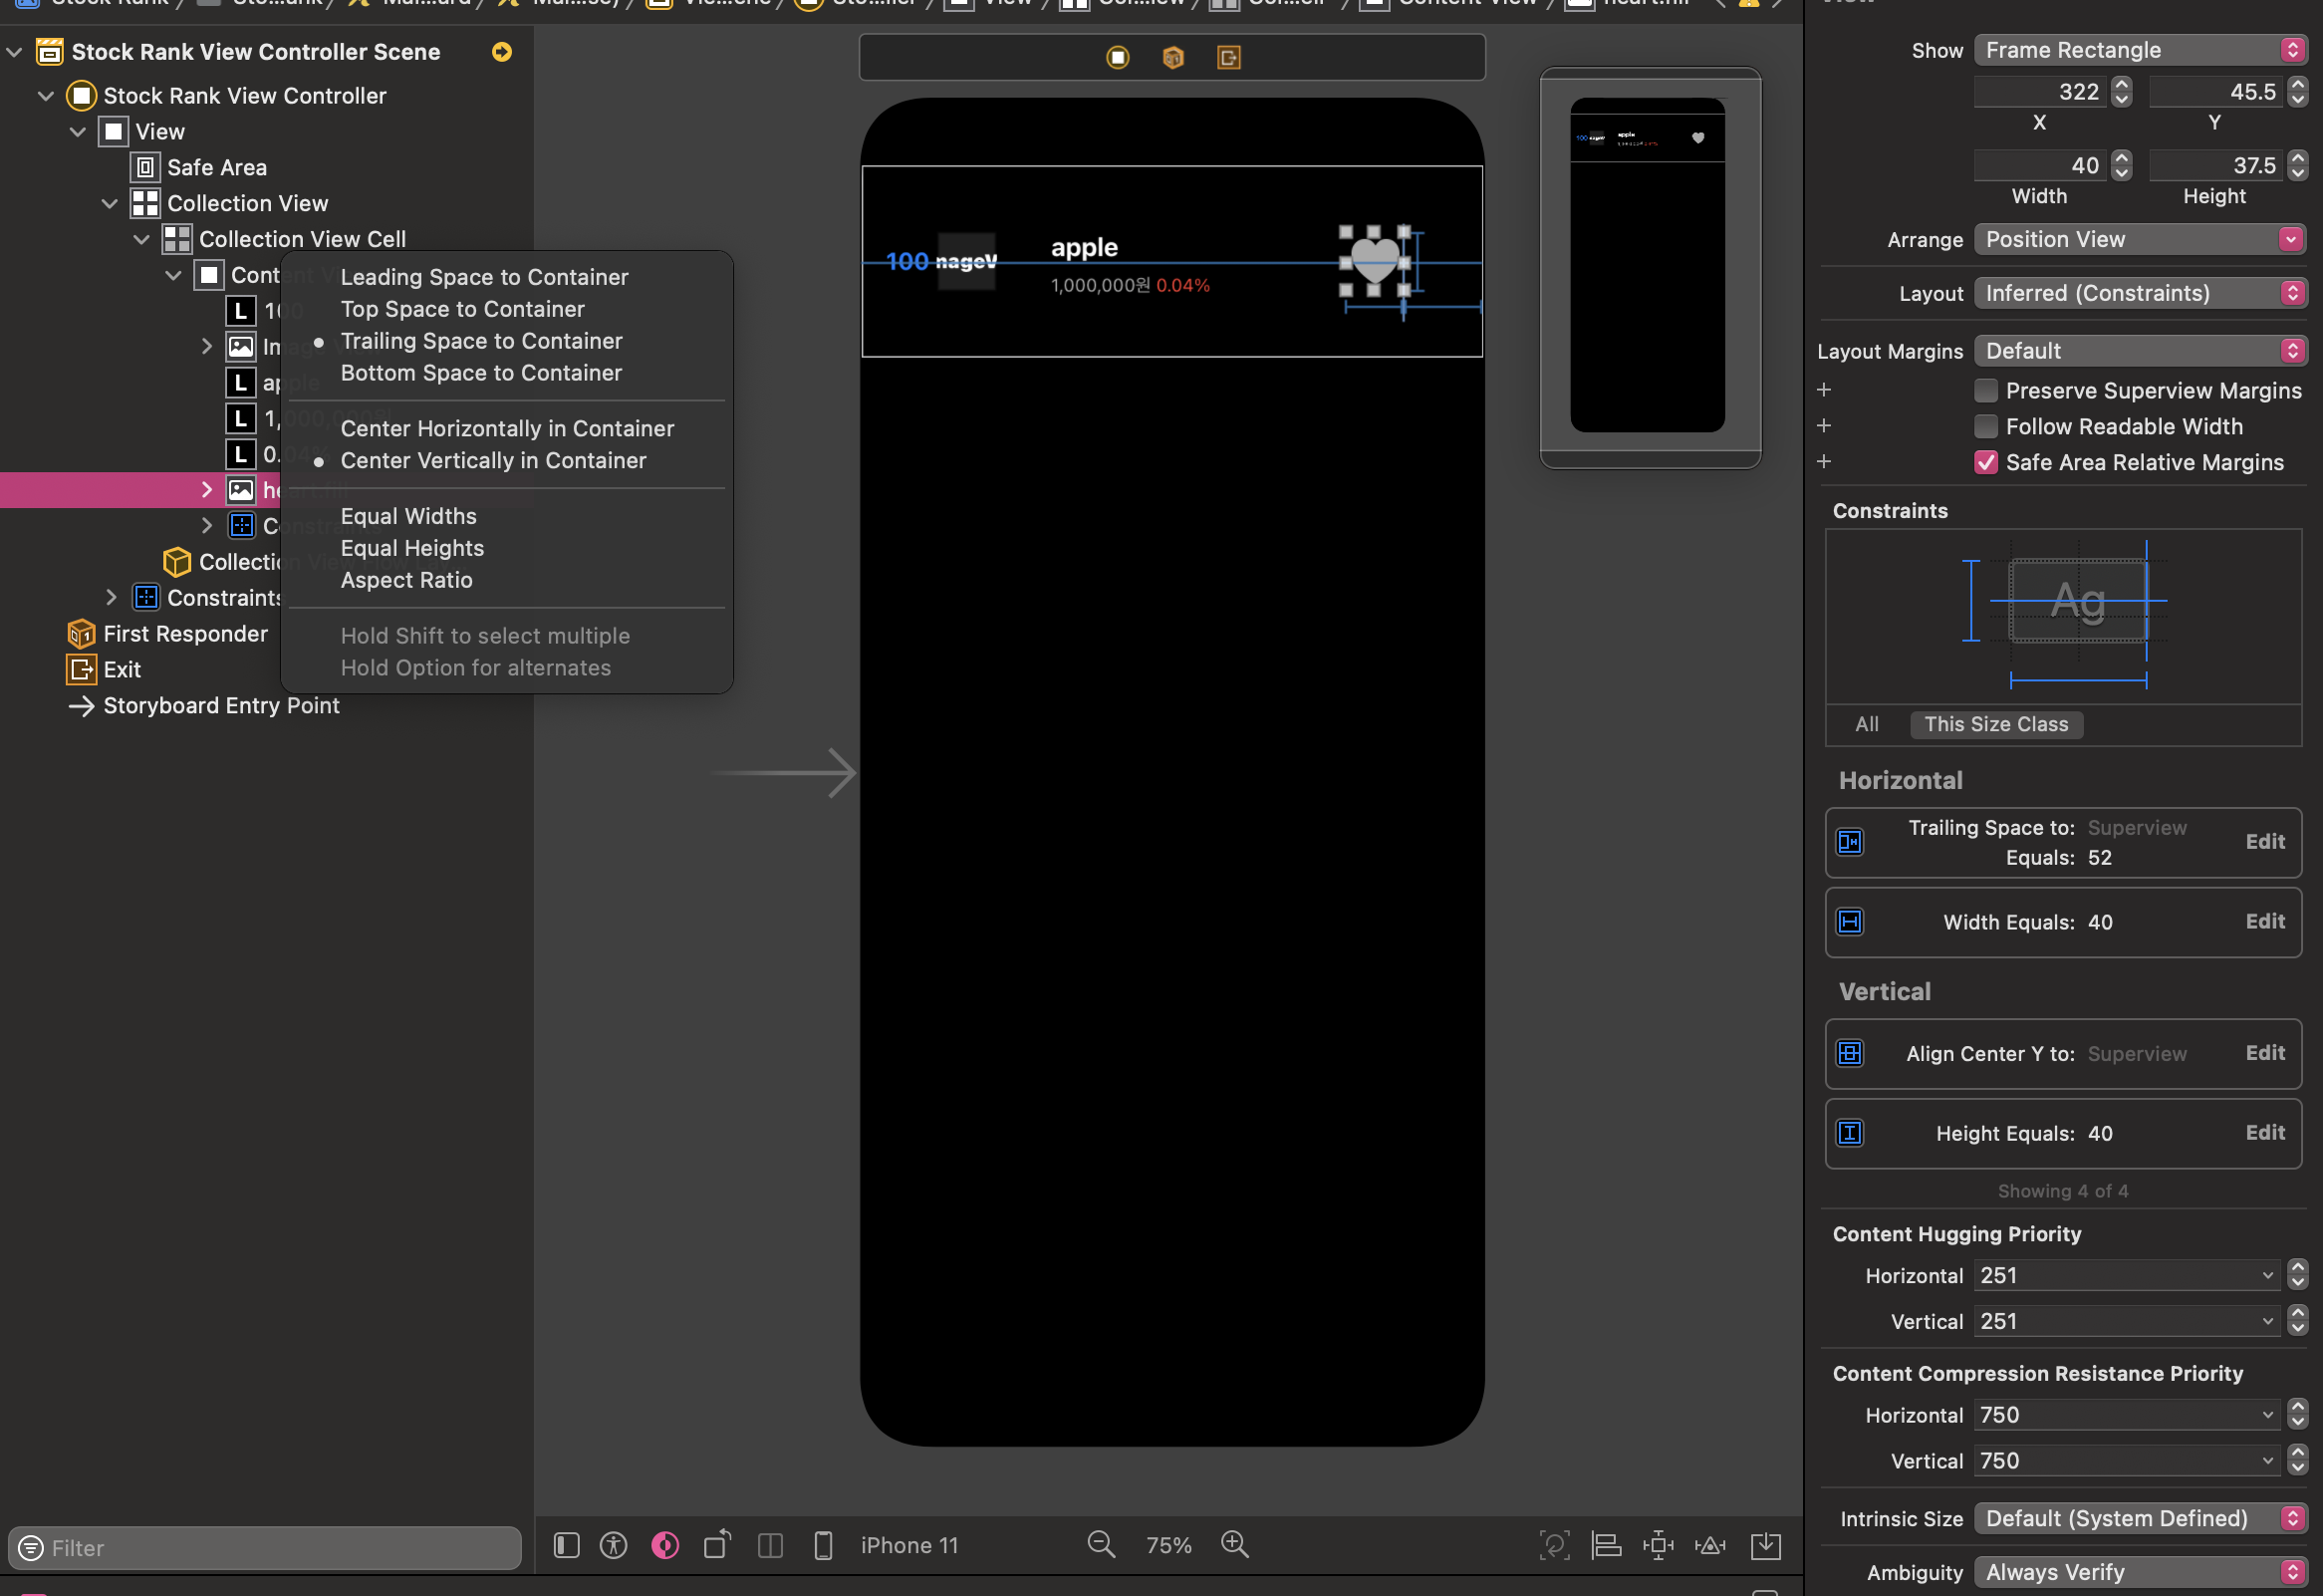Enable Preserve Superview Margins checkbox
The image size is (2323, 1596).
(x=1986, y=391)
